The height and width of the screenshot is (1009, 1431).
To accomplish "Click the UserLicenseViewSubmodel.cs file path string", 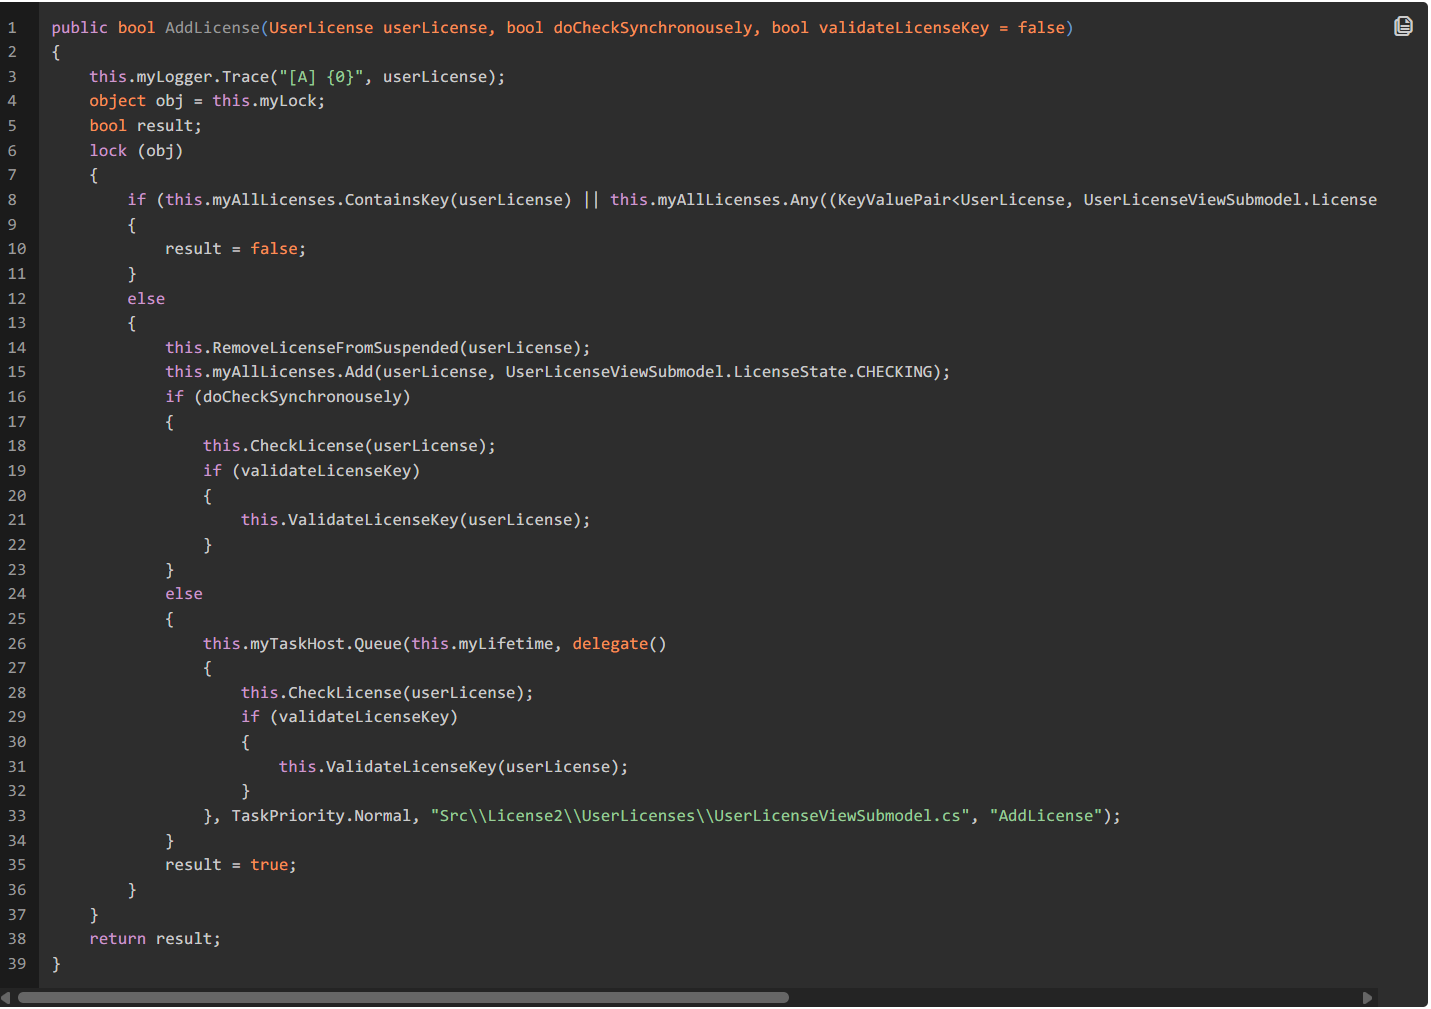I will (x=700, y=816).
